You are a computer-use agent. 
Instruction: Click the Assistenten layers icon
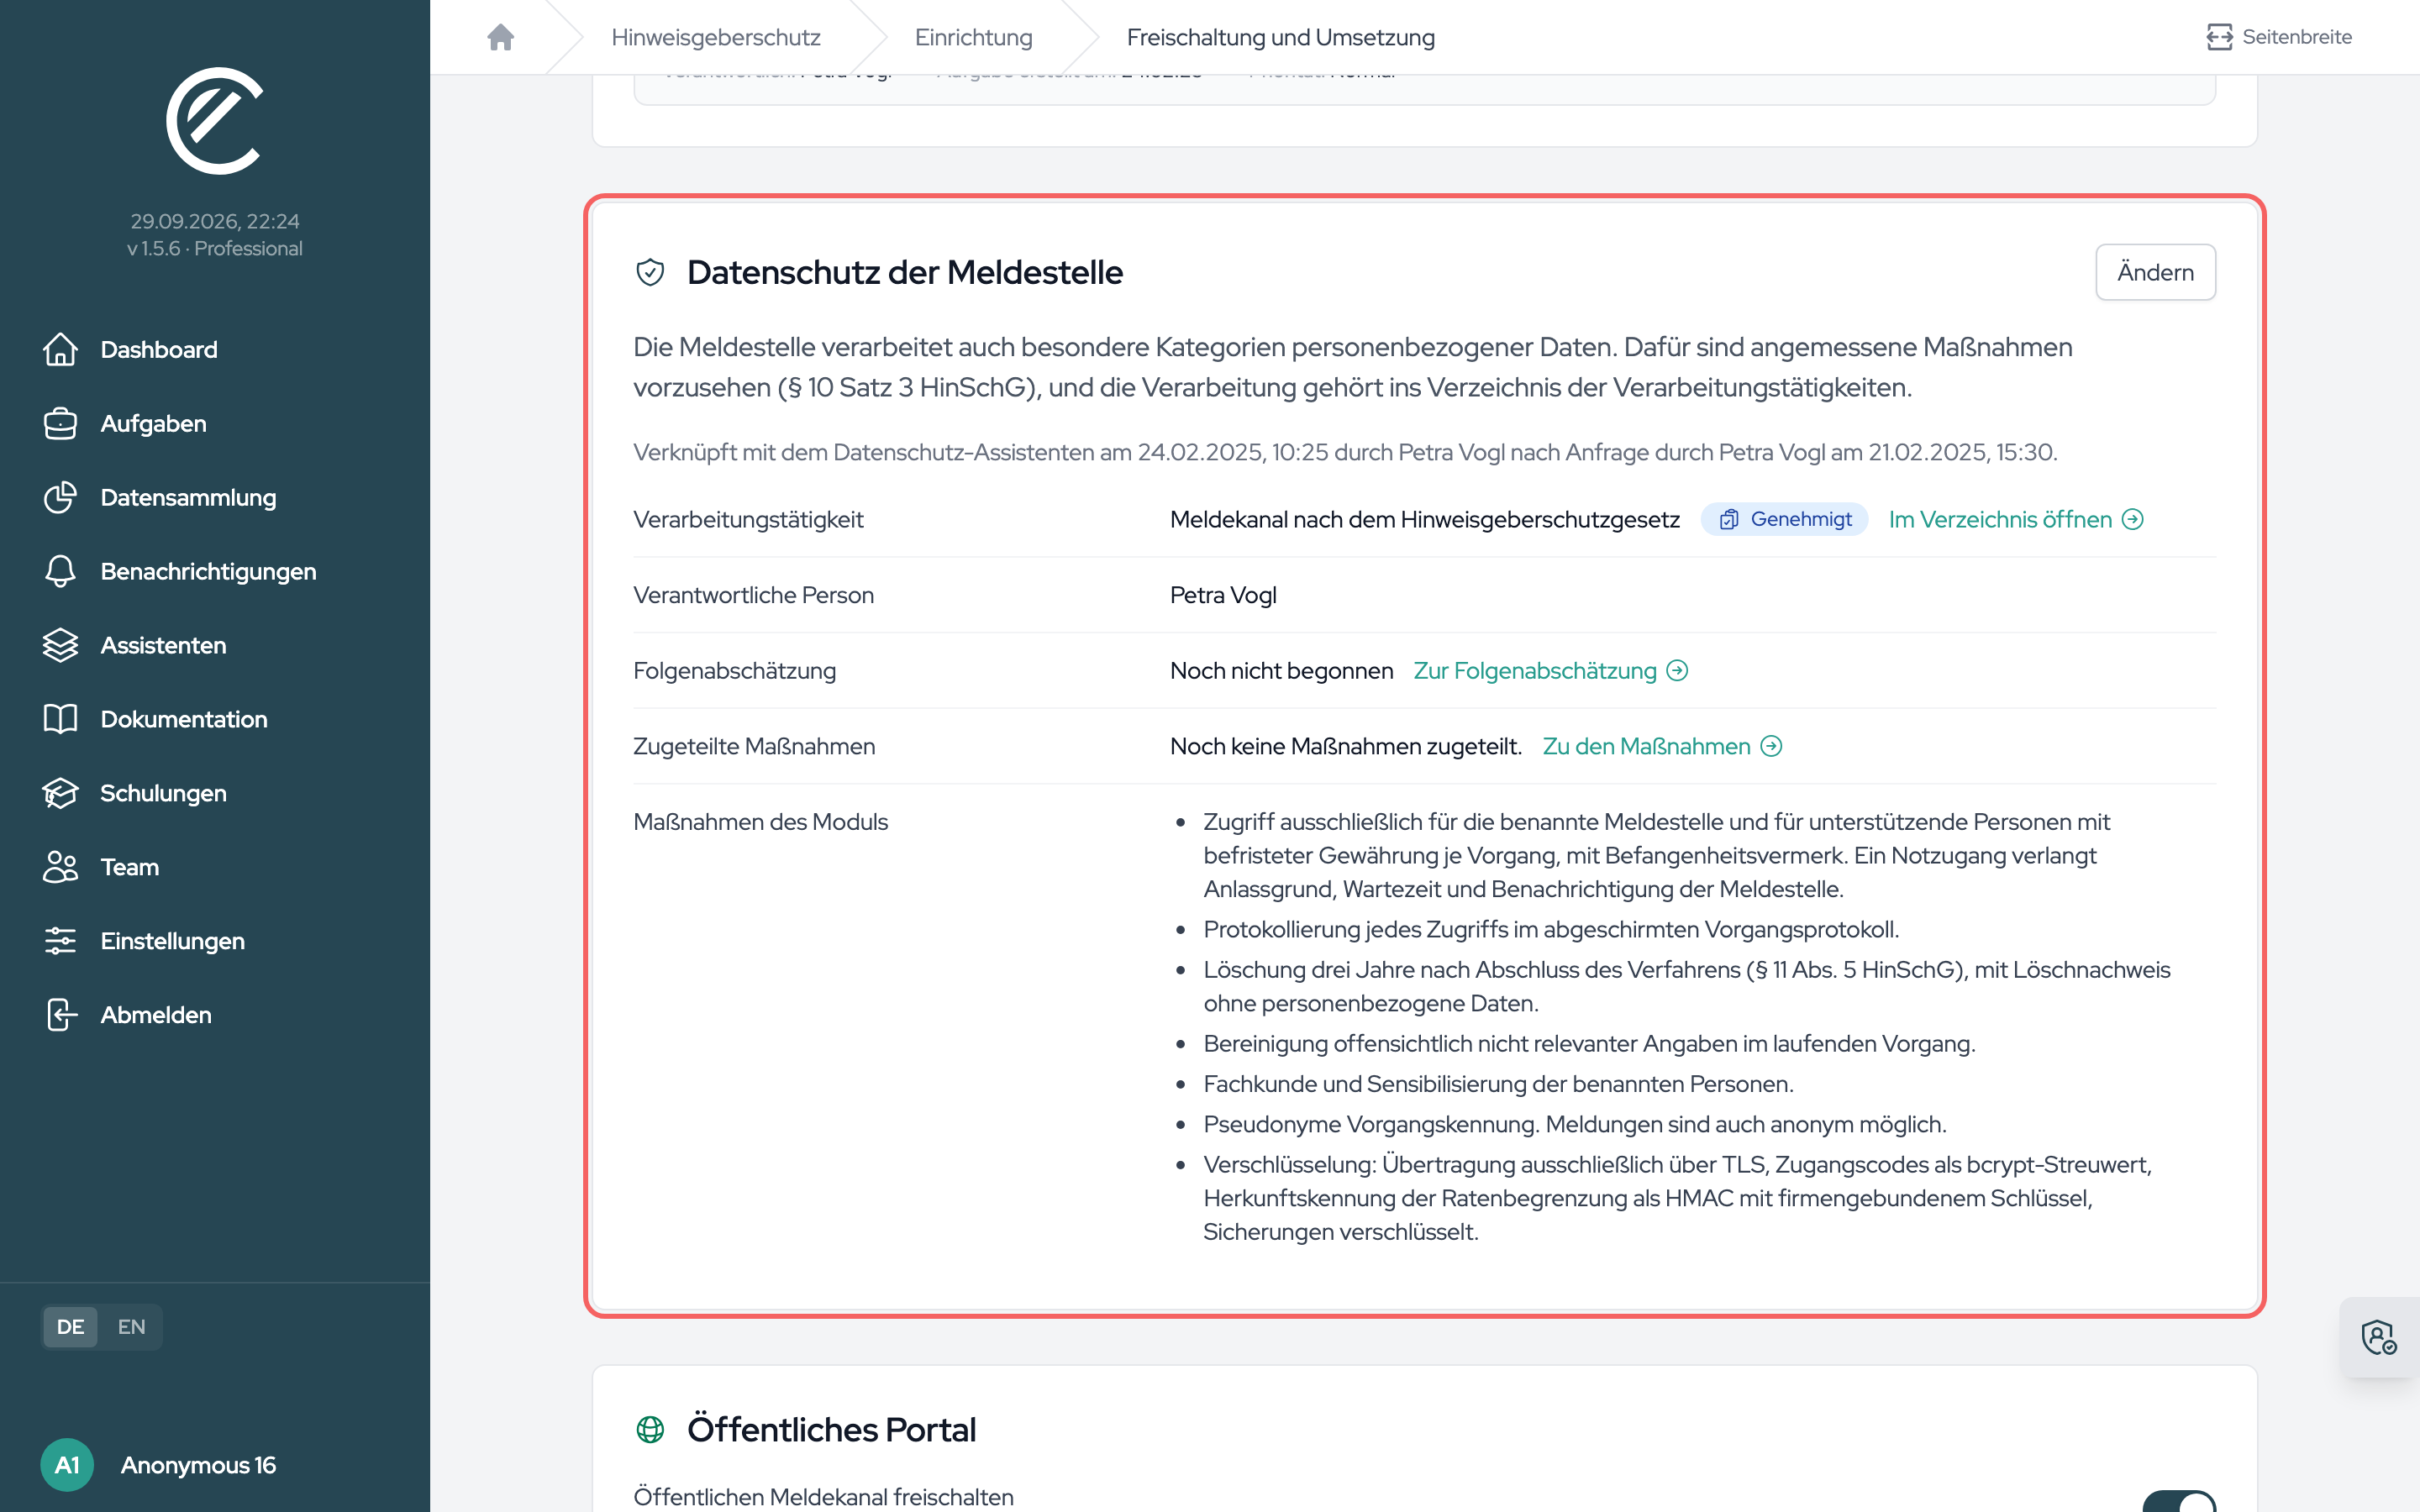point(60,645)
